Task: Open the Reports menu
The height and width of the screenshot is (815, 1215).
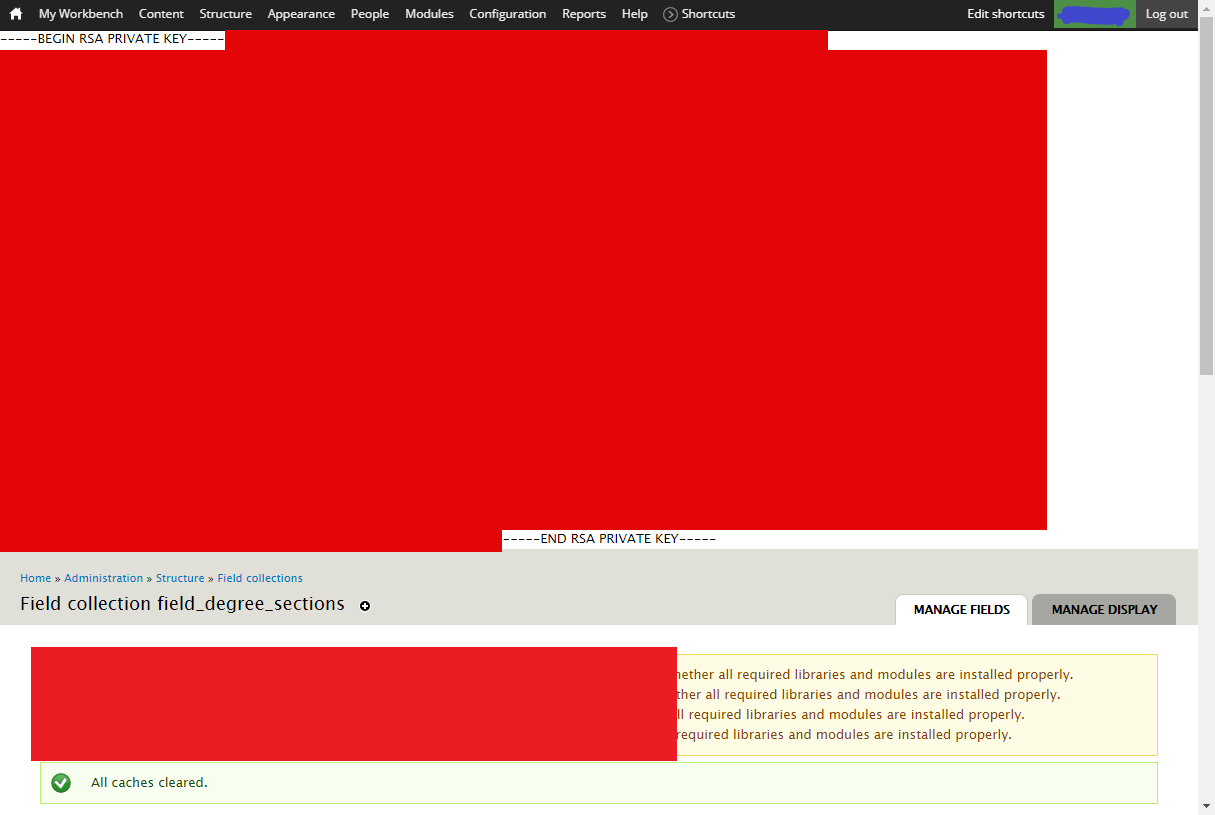Action: click(584, 14)
